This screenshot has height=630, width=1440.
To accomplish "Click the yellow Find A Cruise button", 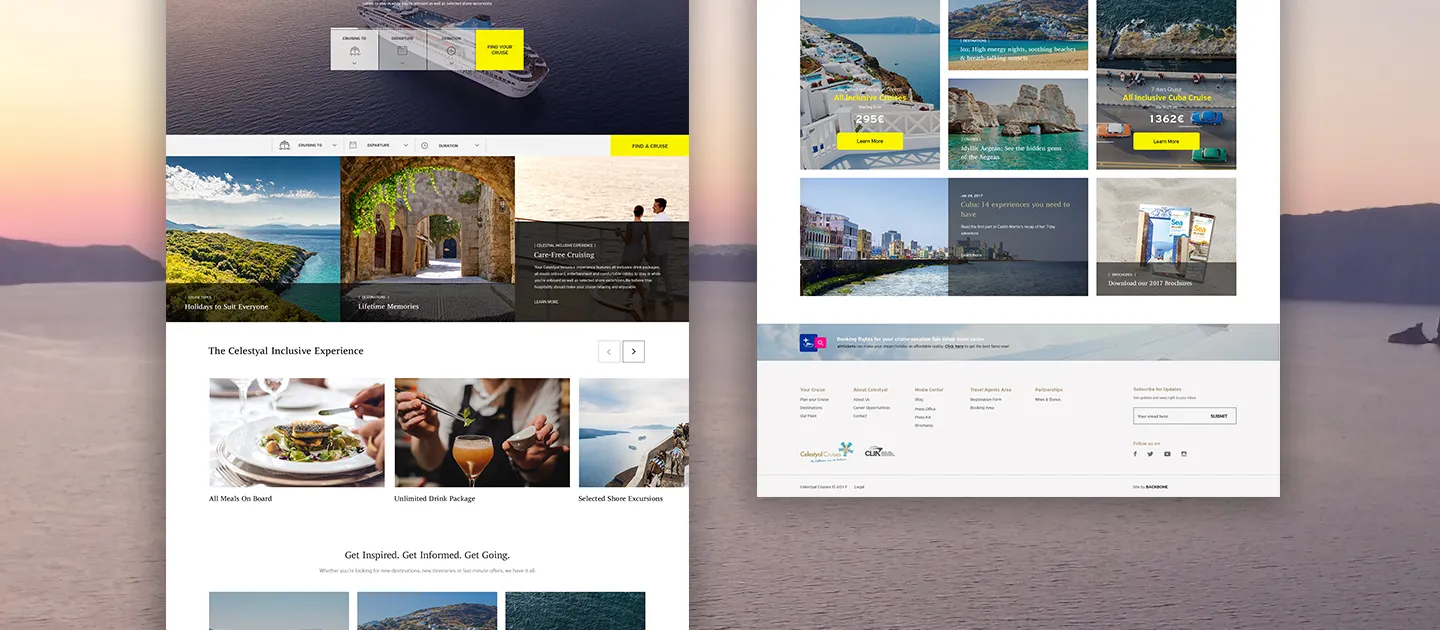I will pyautogui.click(x=650, y=146).
